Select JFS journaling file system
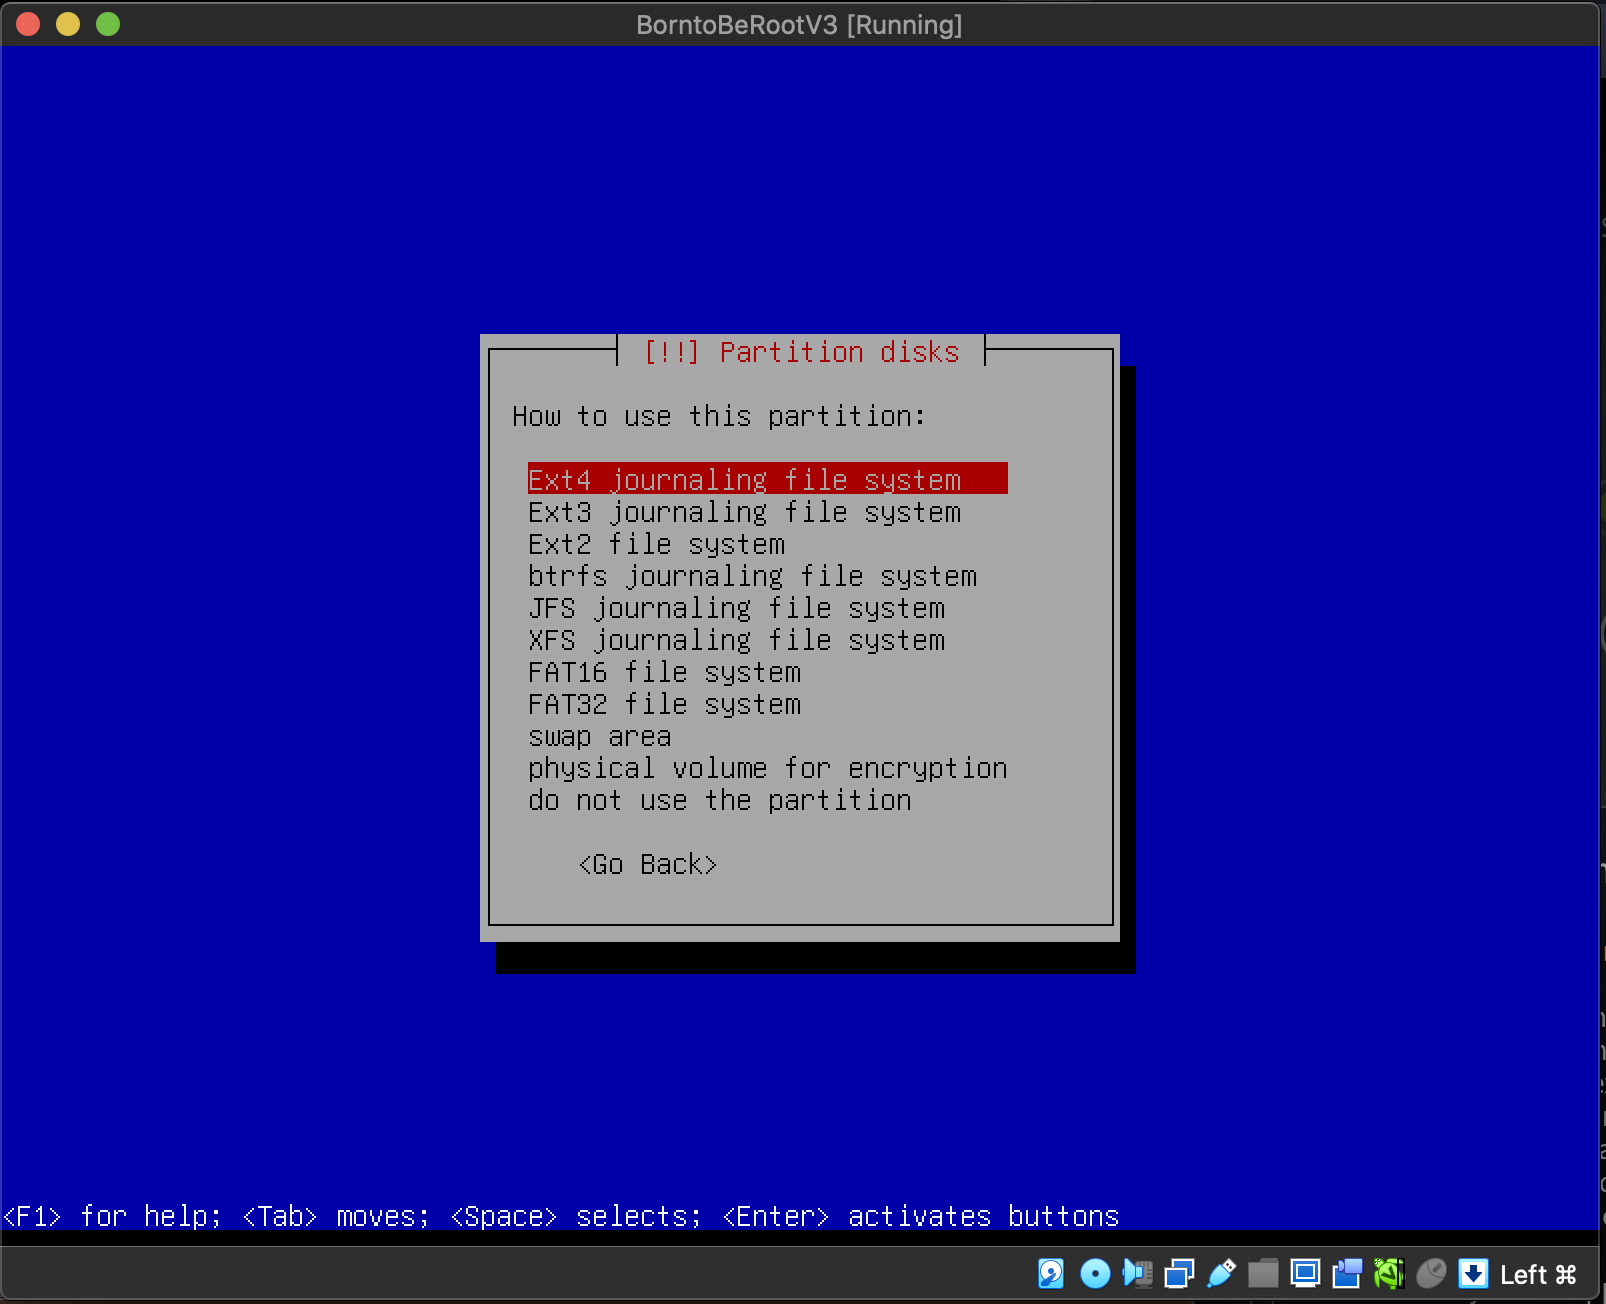 [x=736, y=608]
